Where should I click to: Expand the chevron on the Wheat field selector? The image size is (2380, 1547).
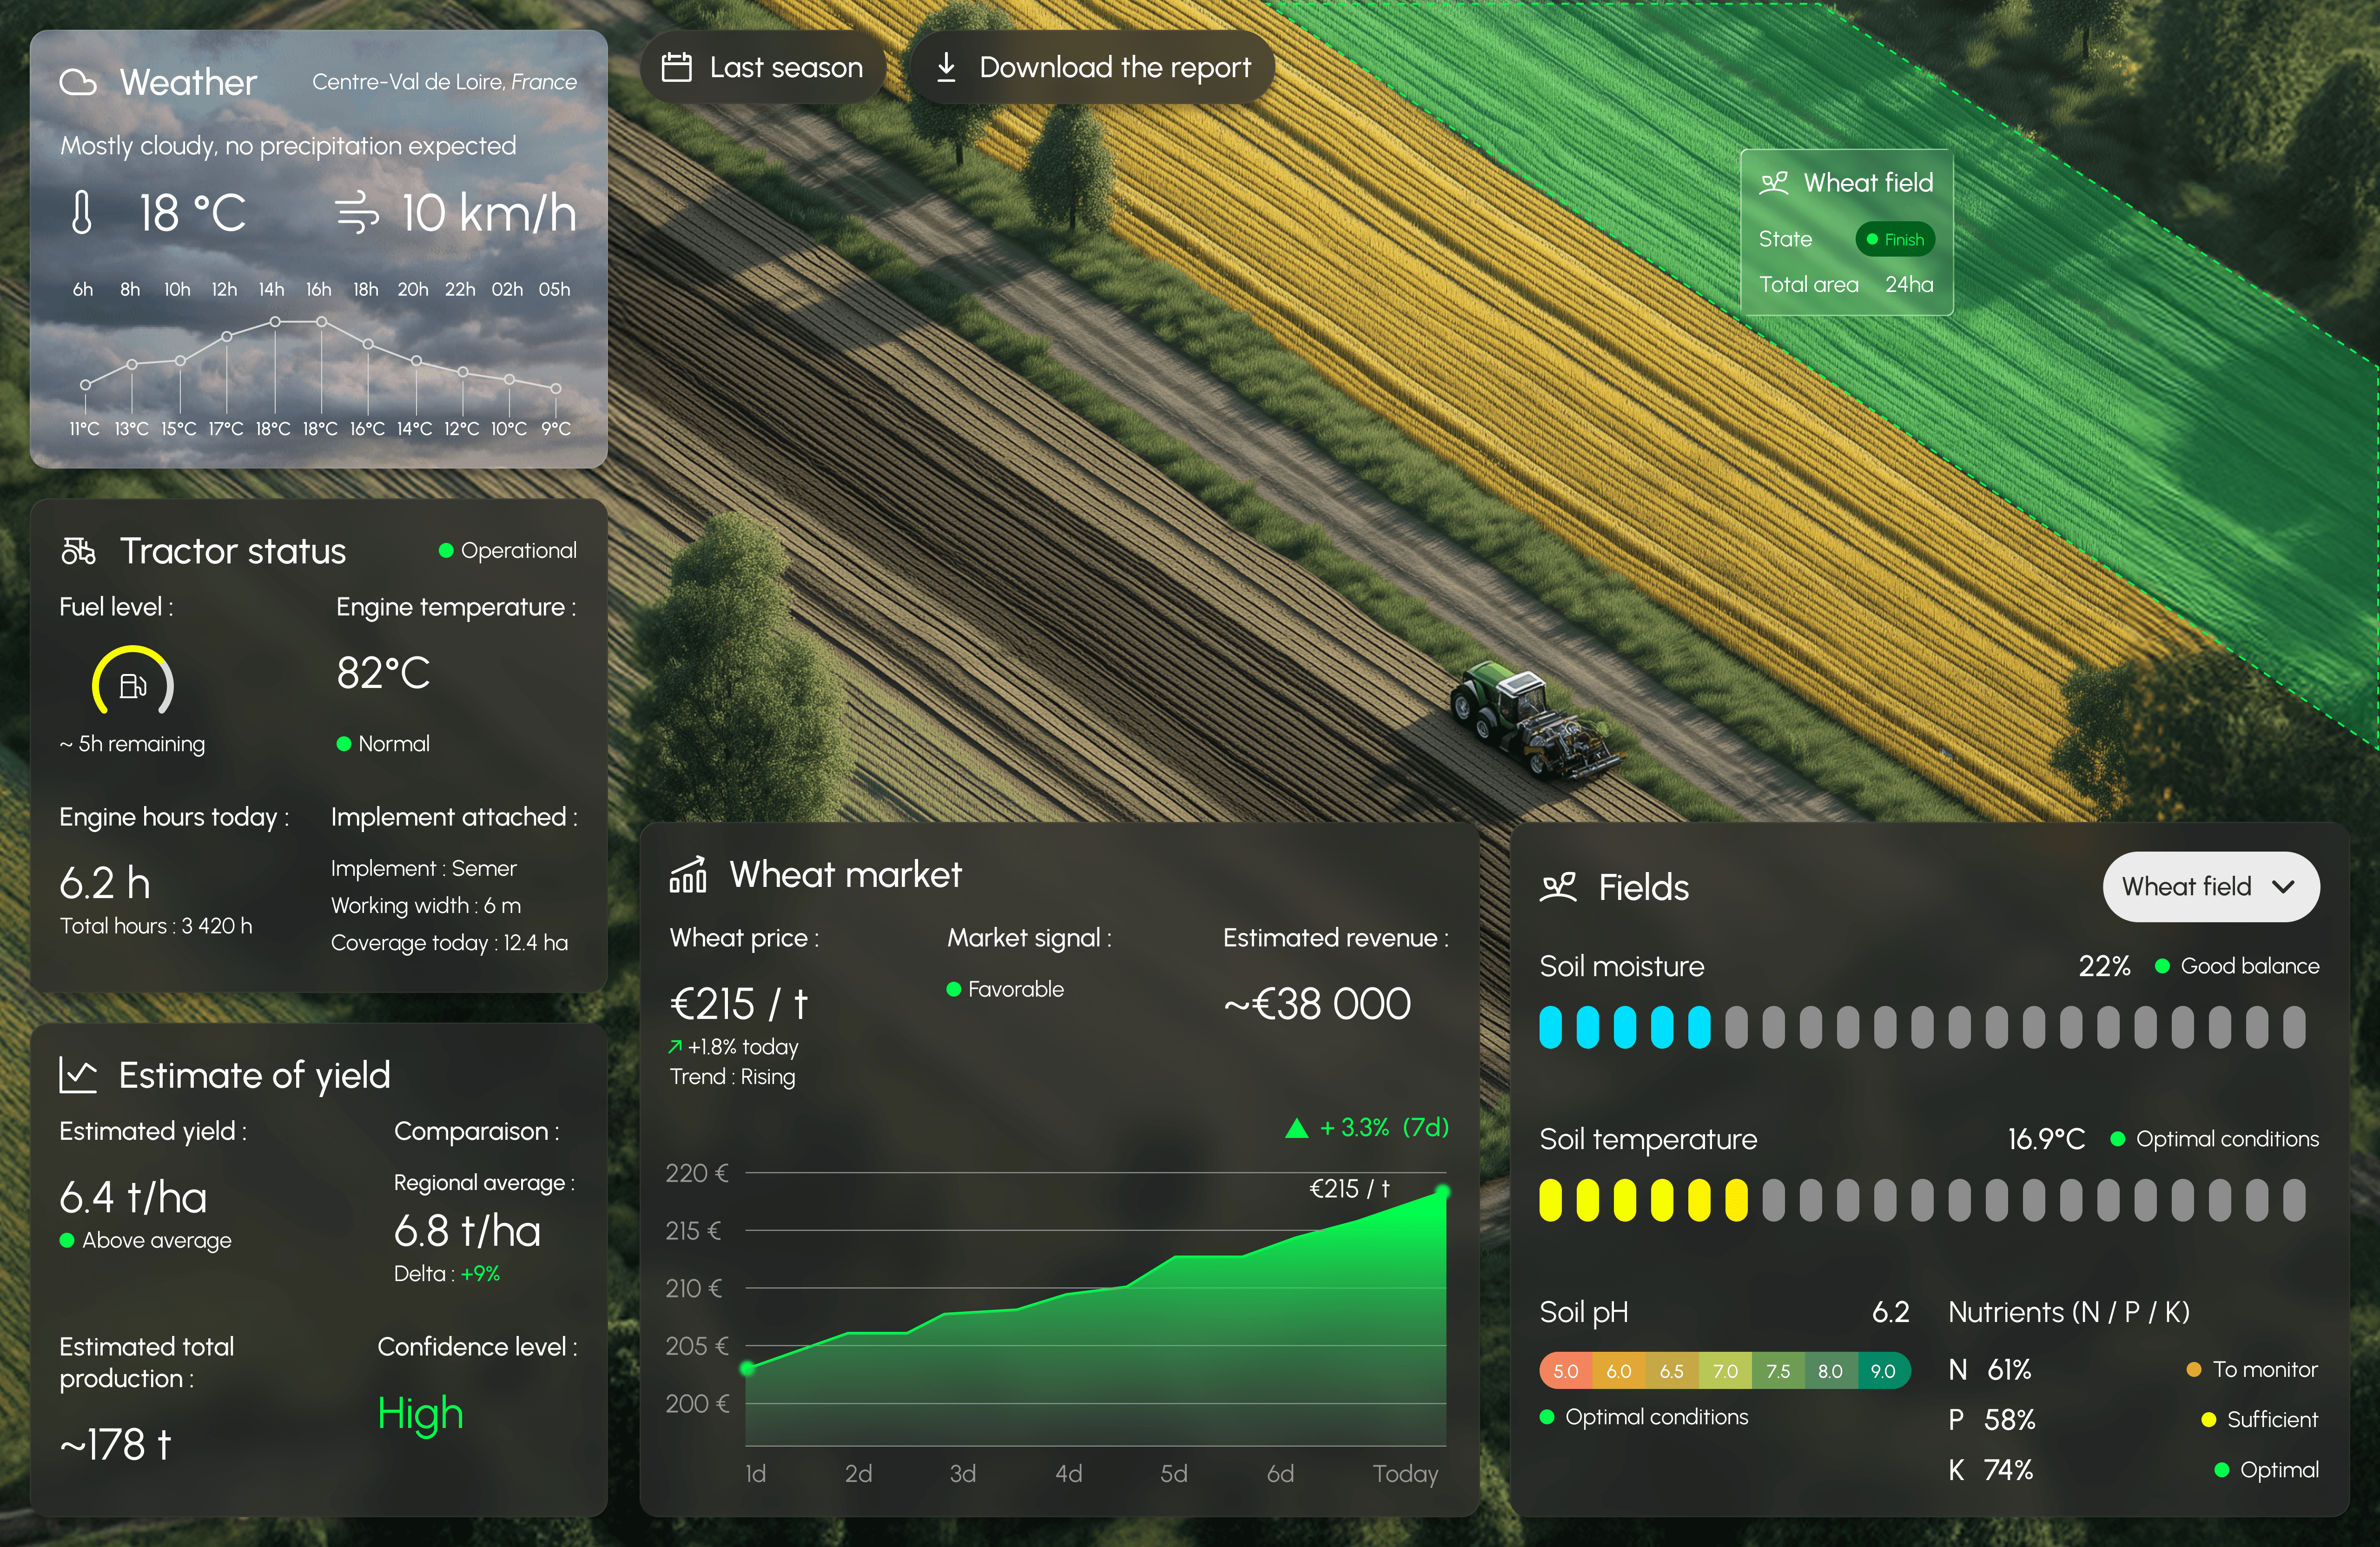[2284, 887]
